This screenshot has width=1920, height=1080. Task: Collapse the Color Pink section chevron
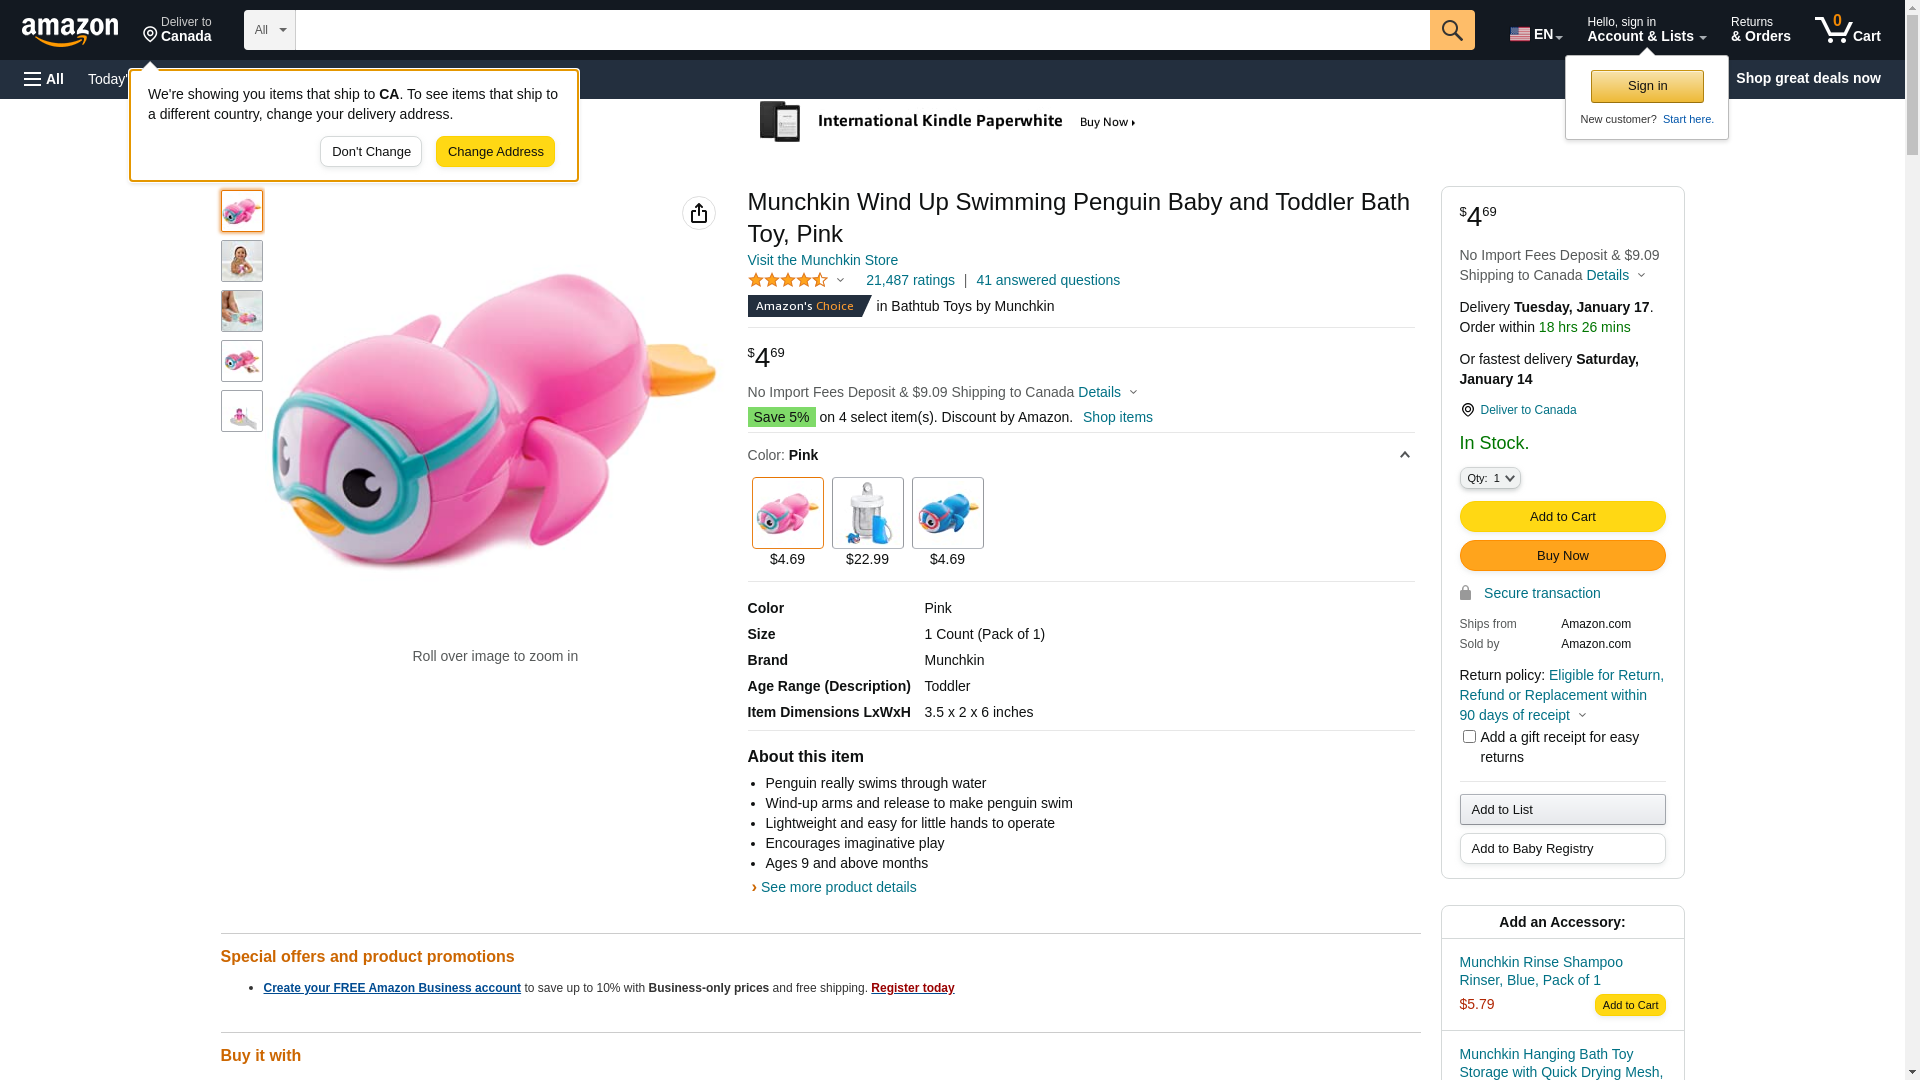(x=1404, y=456)
